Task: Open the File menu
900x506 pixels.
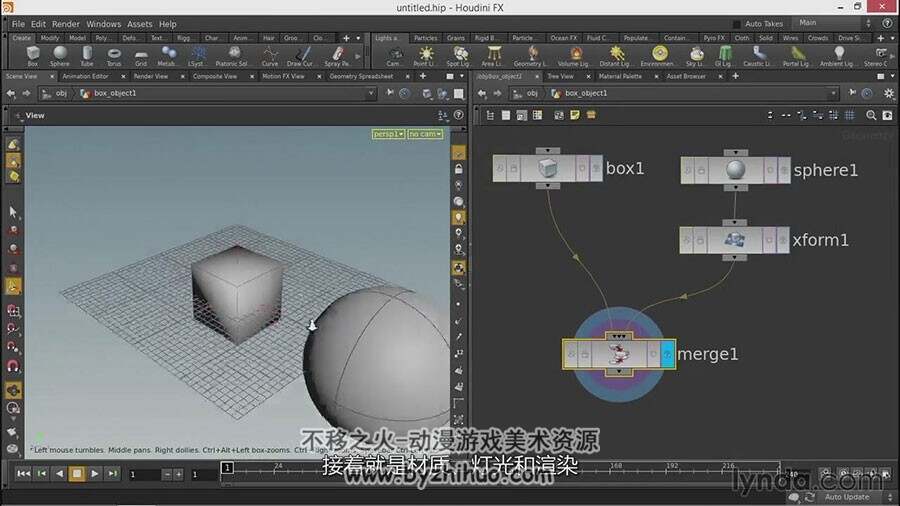Action: pyautogui.click(x=18, y=24)
